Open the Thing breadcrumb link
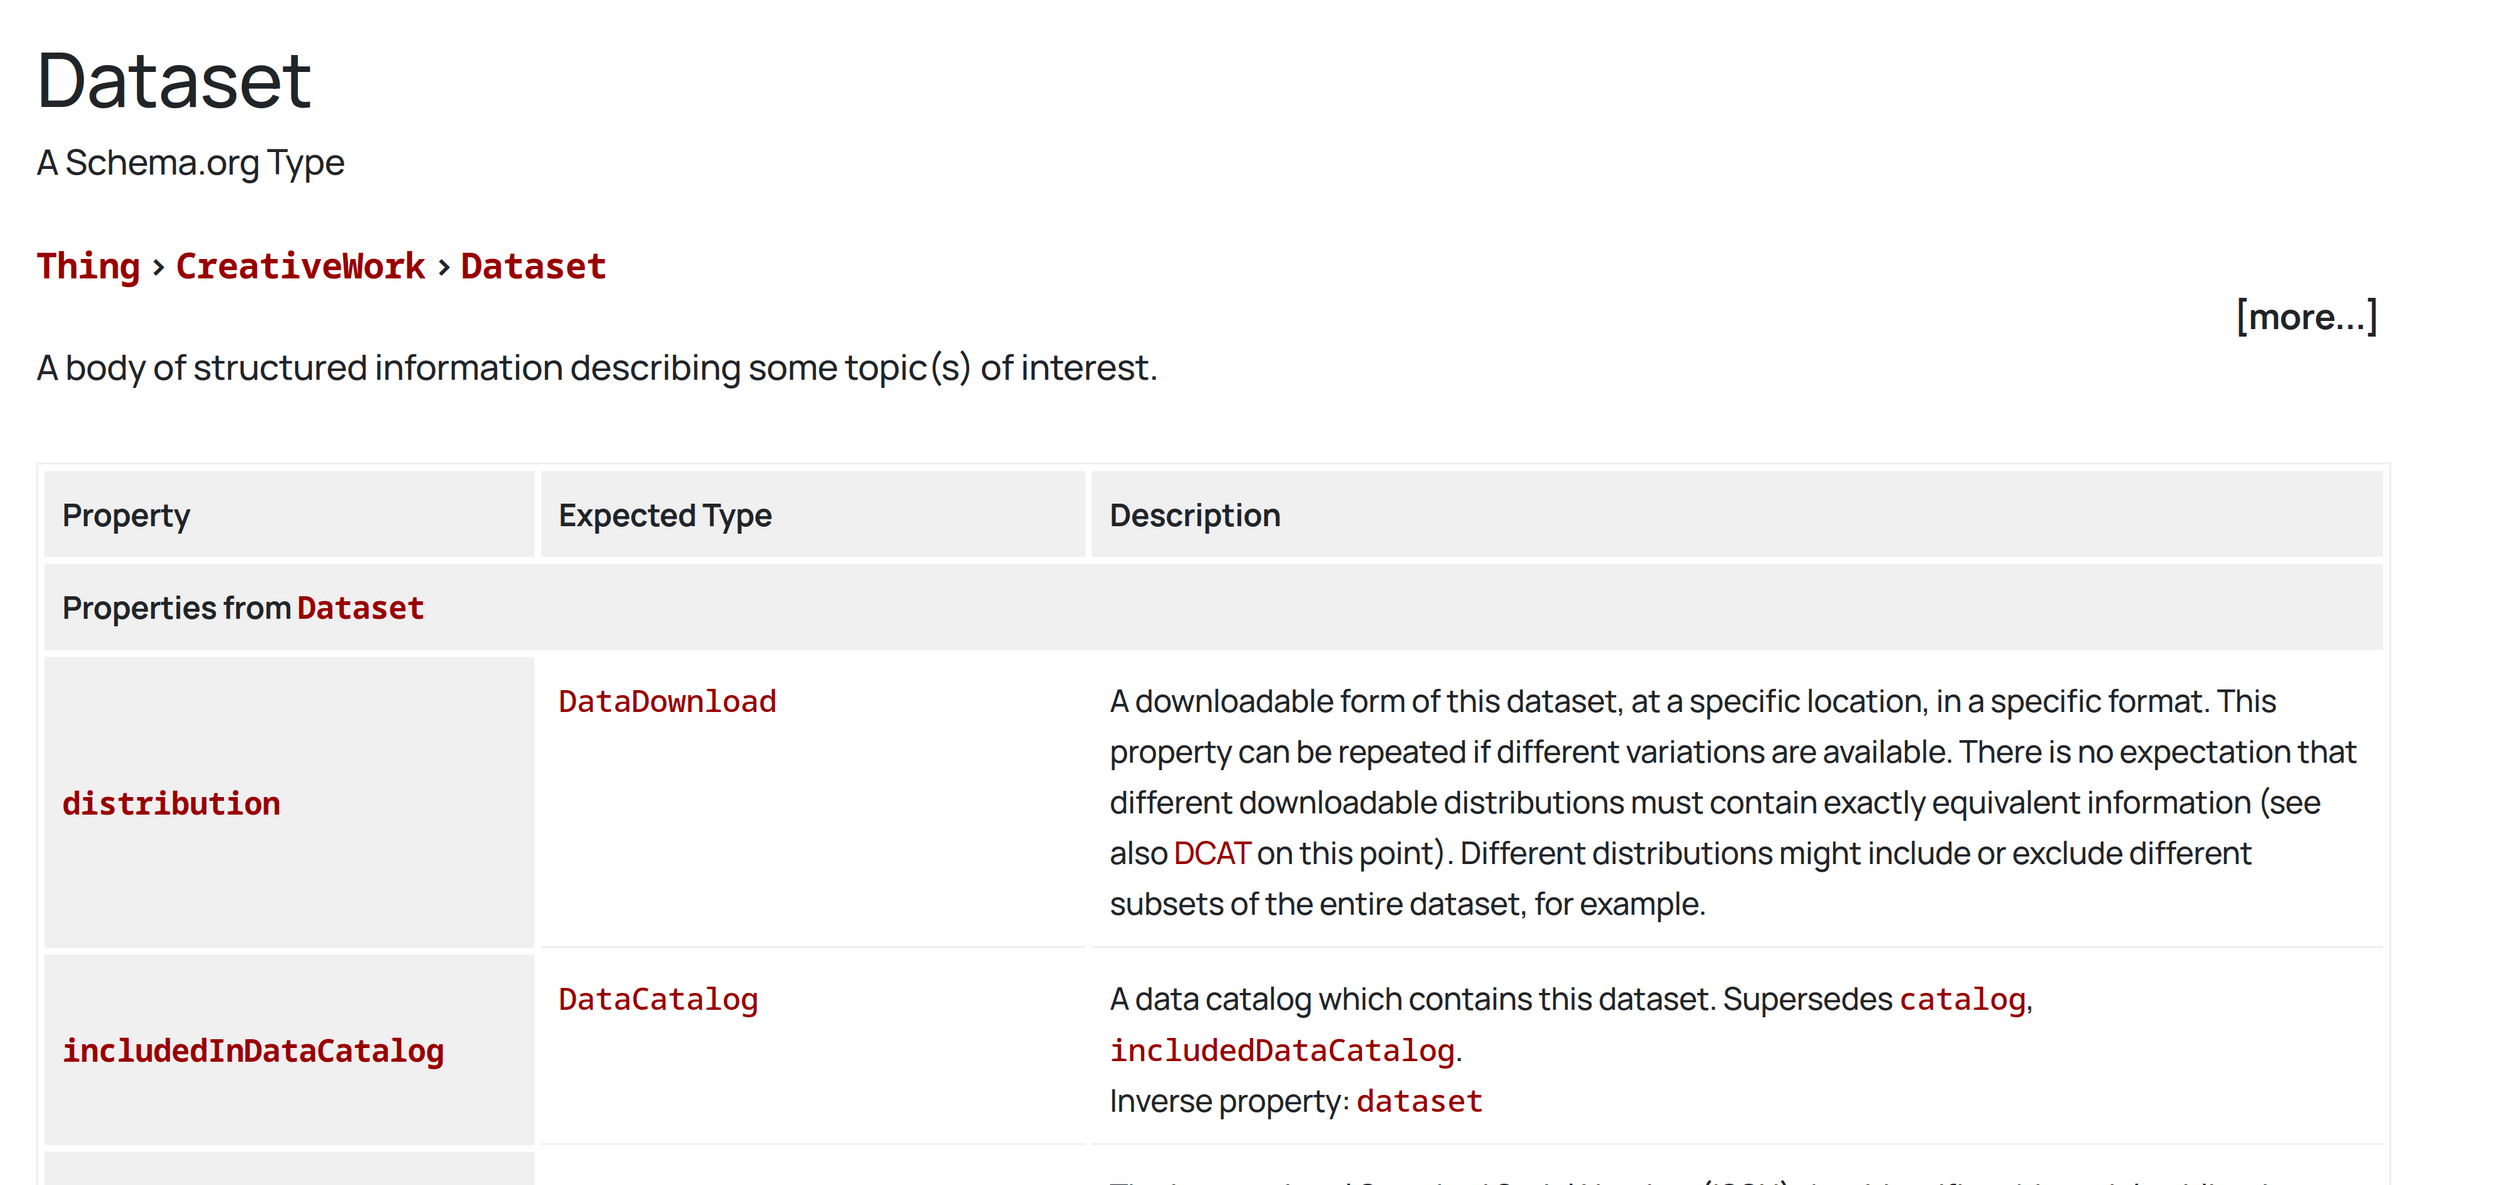Image resolution: width=2500 pixels, height=1185 pixels. point(88,266)
